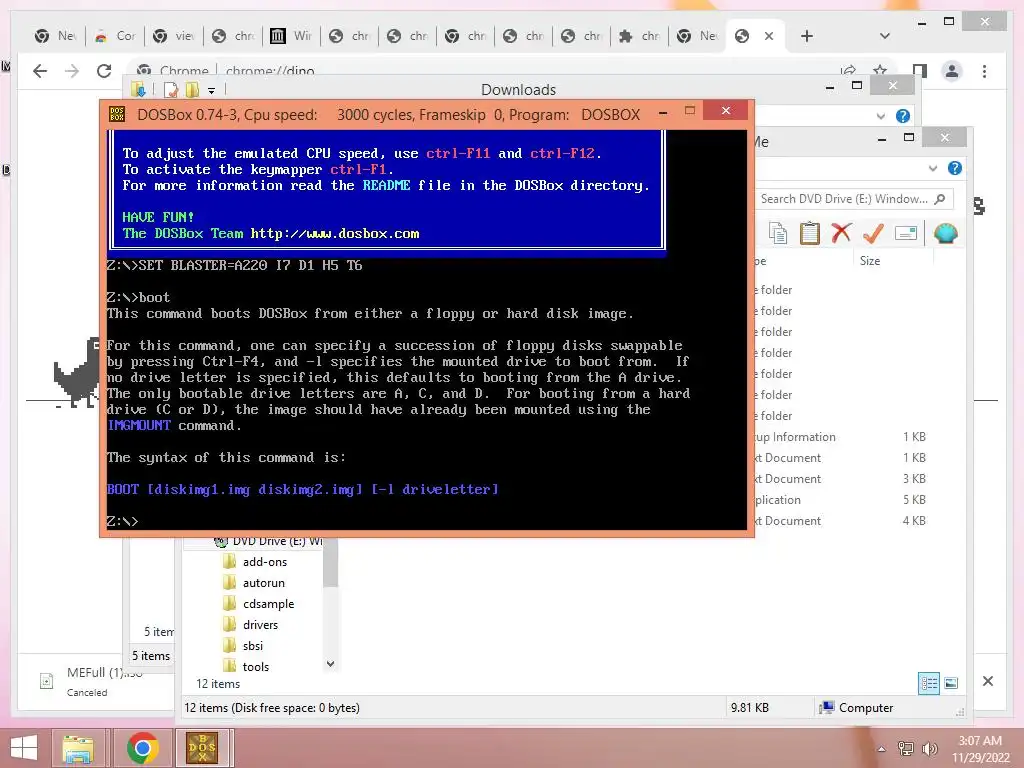Open Chrome side panel
This screenshot has width=1024, height=768.
(x=920, y=71)
